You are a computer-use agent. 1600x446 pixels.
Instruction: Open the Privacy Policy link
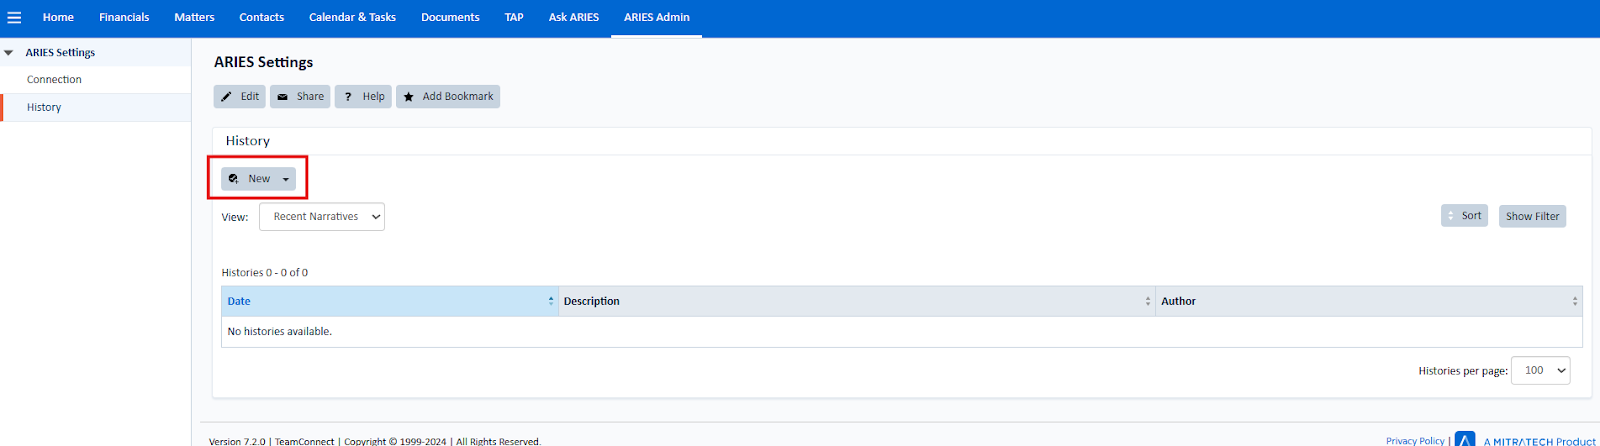tap(1415, 440)
